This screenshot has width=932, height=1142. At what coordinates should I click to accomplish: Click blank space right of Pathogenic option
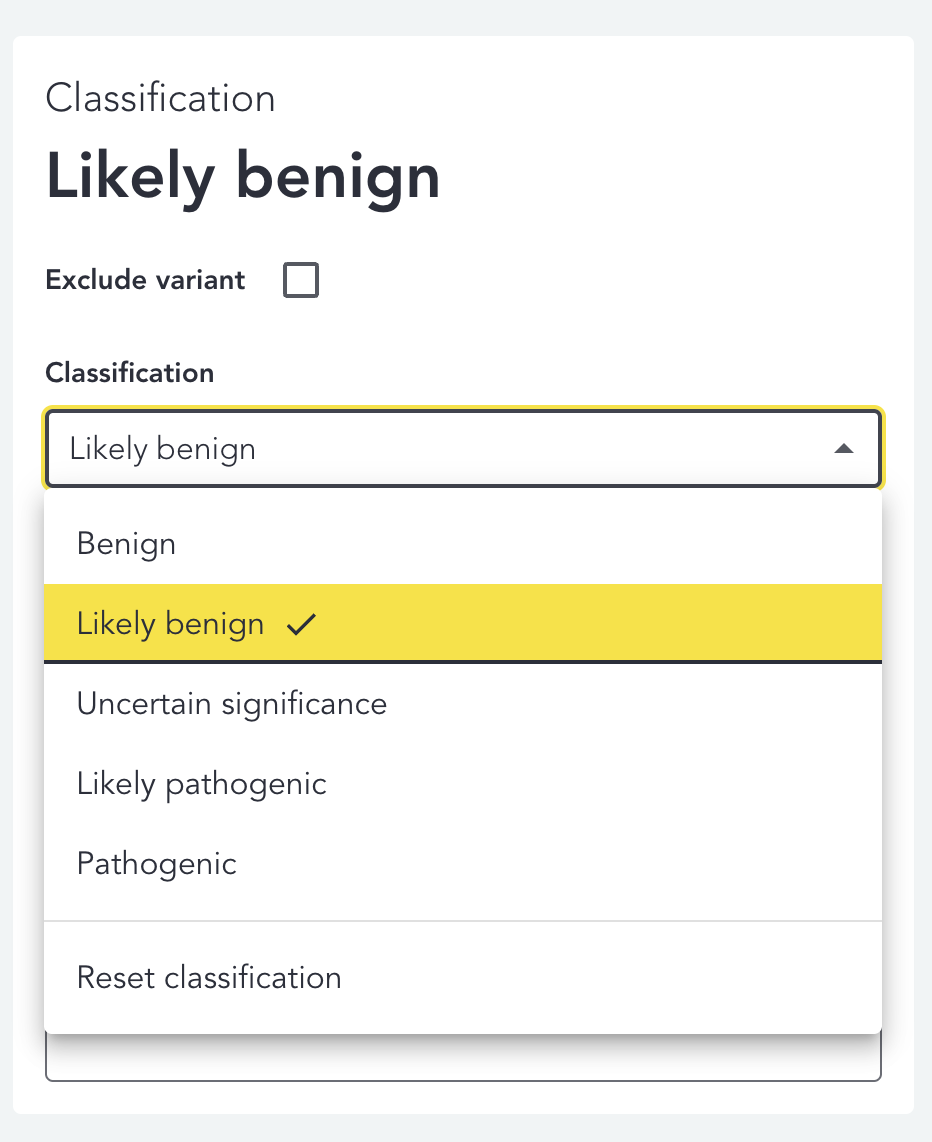pyautogui.click(x=600, y=864)
